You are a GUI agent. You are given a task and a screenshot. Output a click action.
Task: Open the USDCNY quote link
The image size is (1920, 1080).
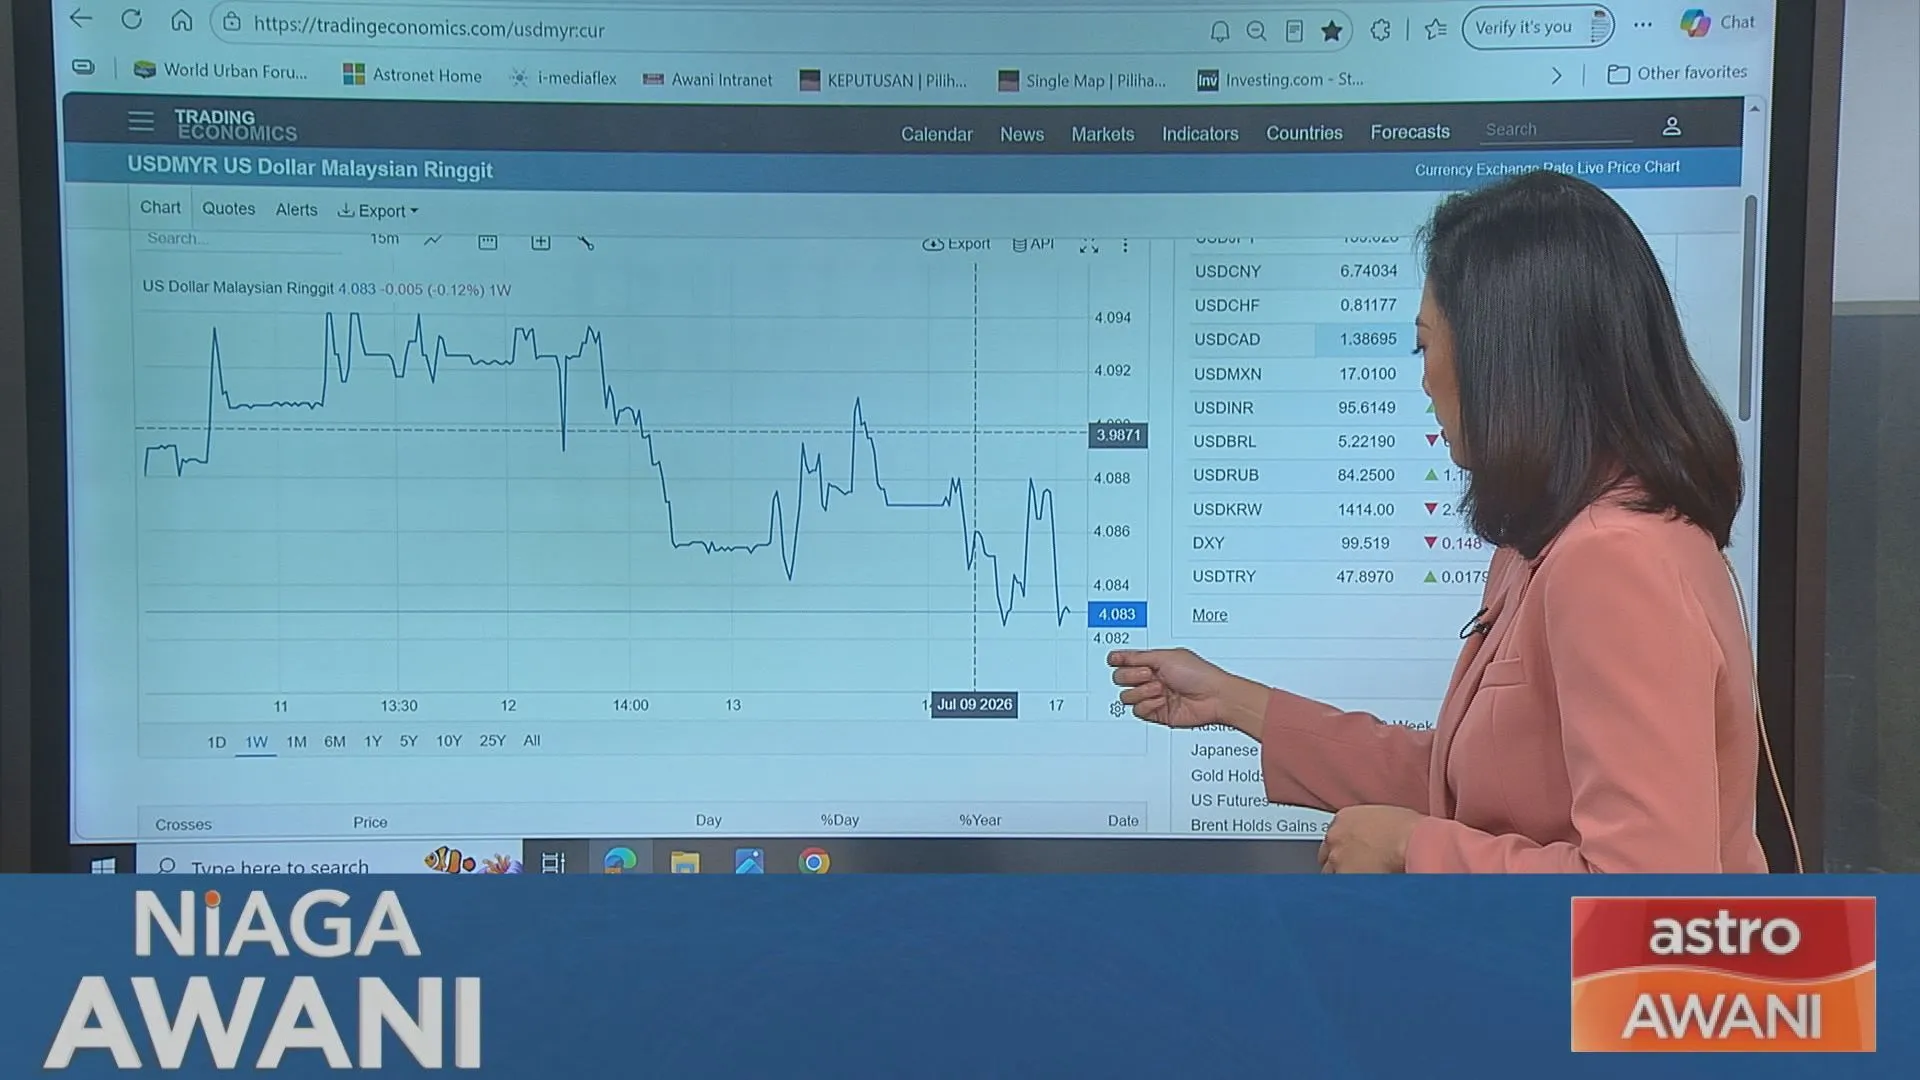(1228, 271)
